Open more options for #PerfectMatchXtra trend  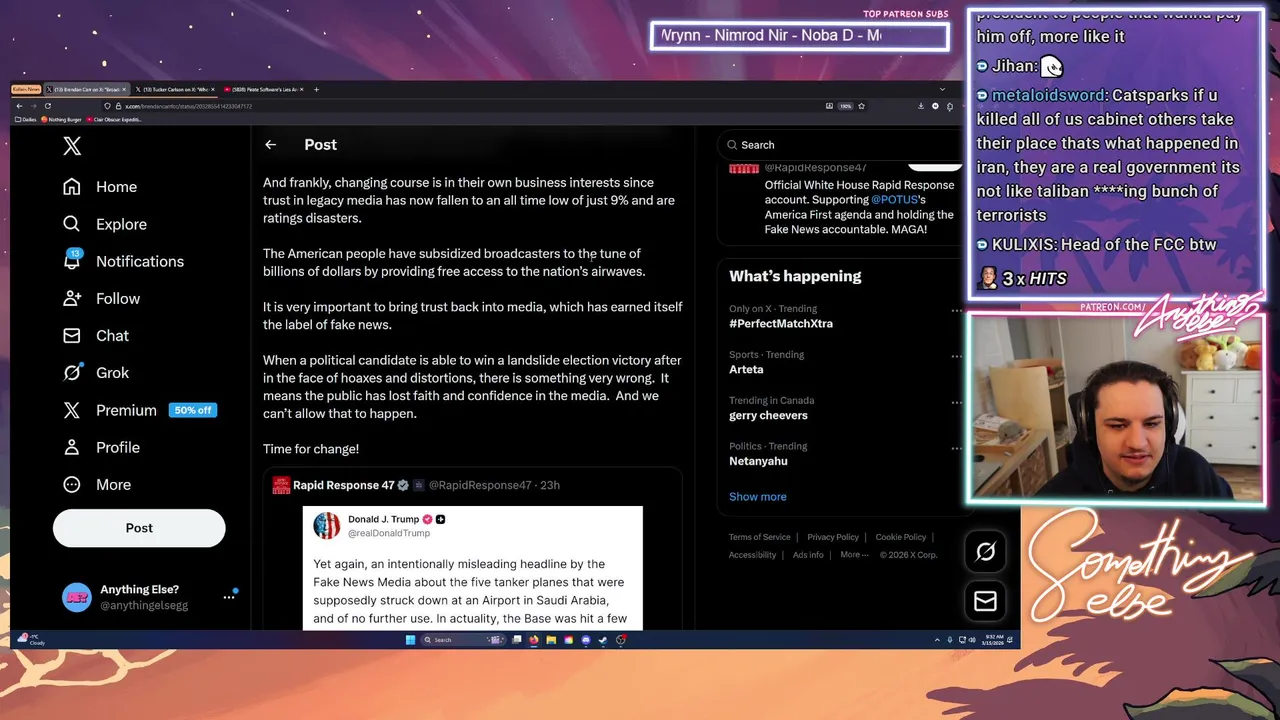956,310
